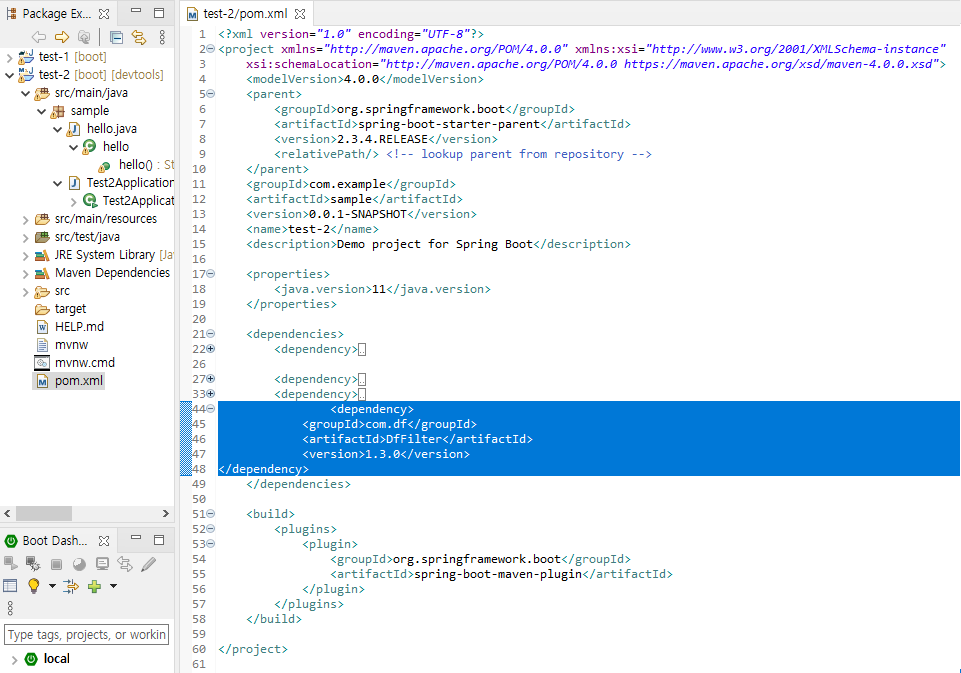
Task: Expand the local node in Boot Dashboard
Action: (14, 660)
